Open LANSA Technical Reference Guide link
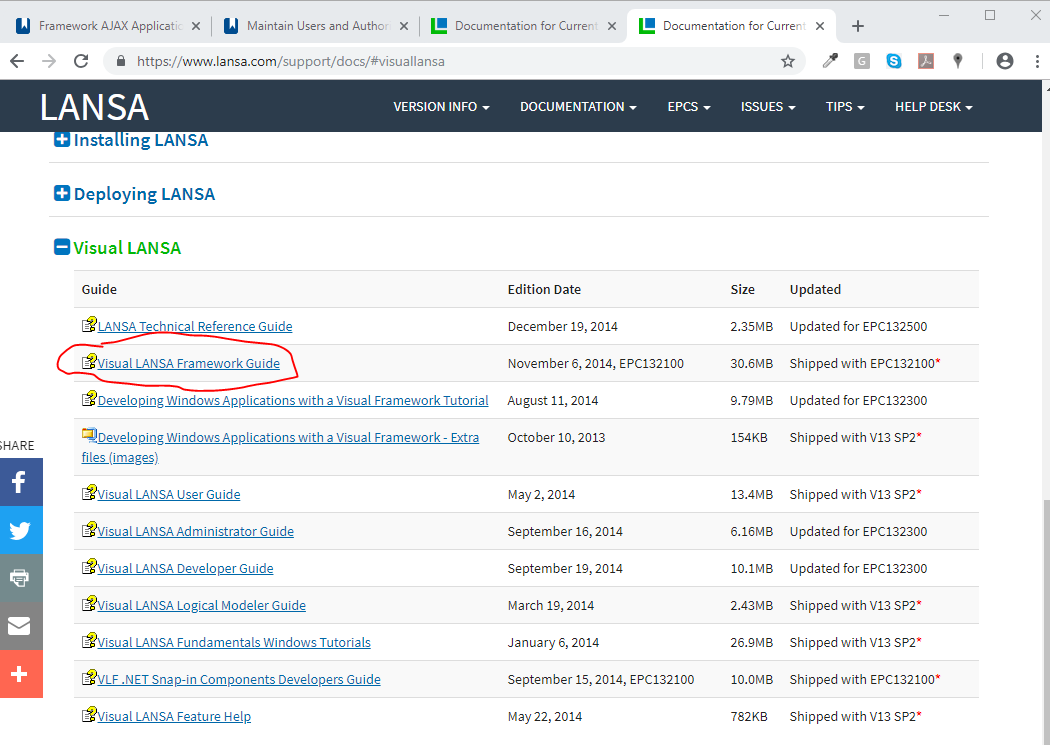The image size is (1050, 745). [195, 327]
